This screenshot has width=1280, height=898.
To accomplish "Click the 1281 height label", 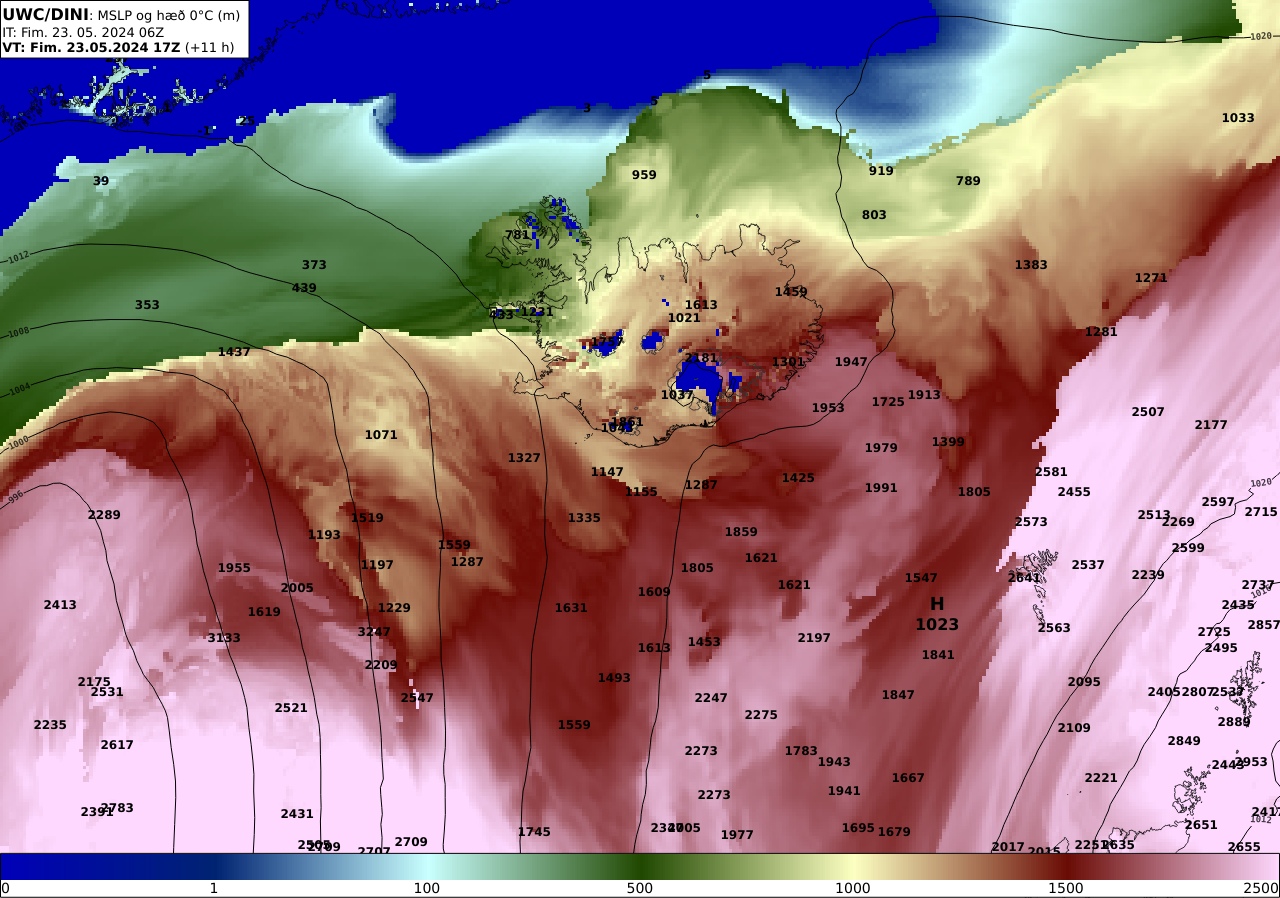I will pos(1101,332).
